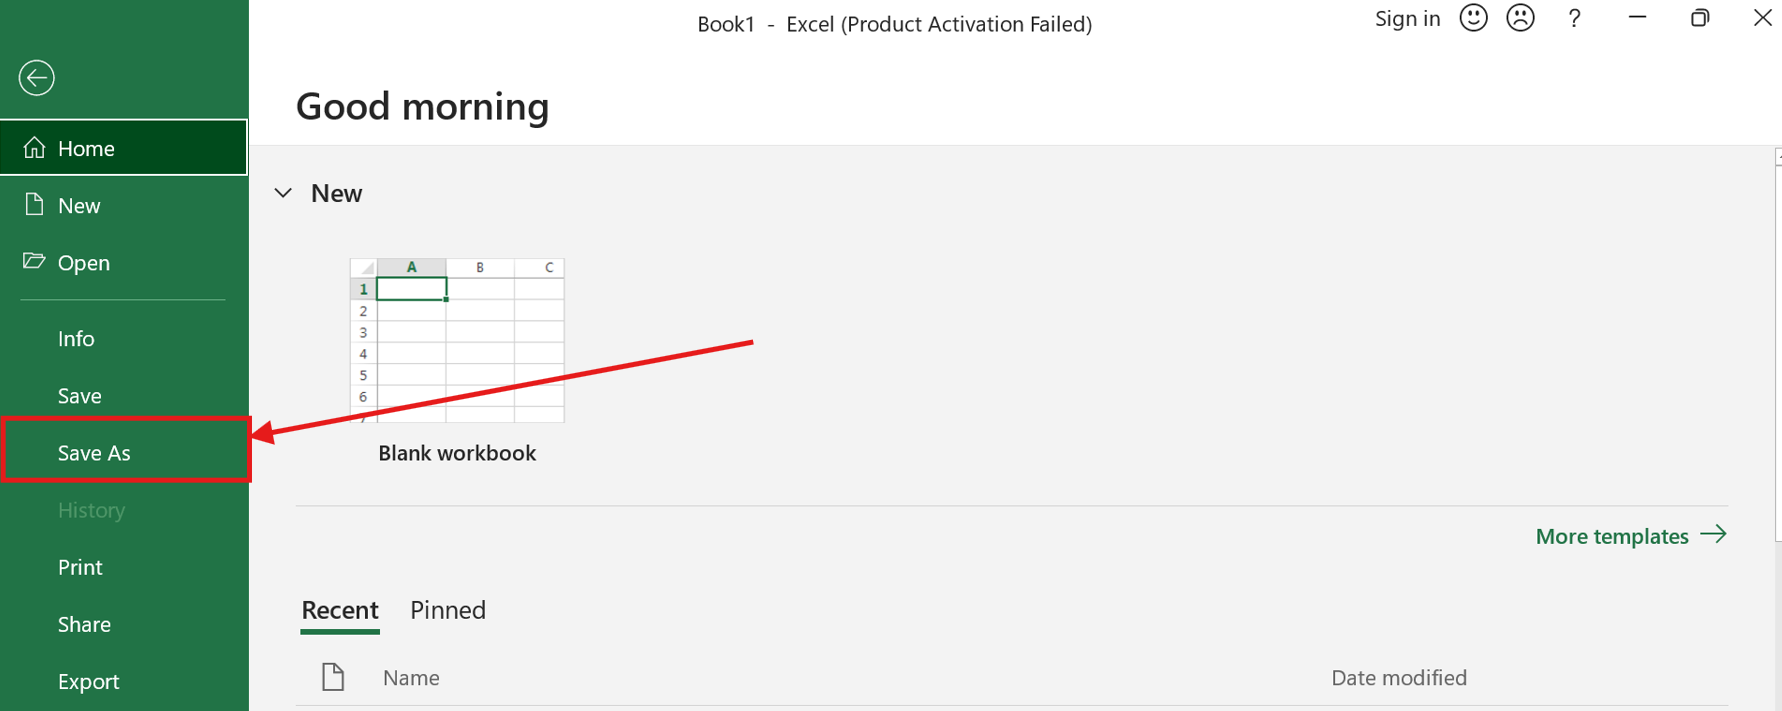Open the Save As menu item
1782x711 pixels.
(94, 453)
